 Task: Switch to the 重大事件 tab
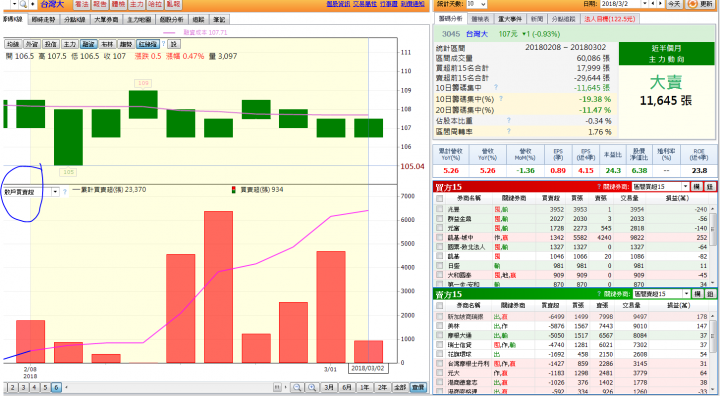click(510, 19)
